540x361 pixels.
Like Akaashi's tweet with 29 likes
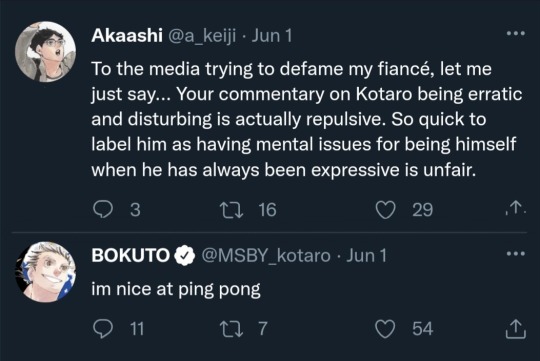tap(385, 210)
